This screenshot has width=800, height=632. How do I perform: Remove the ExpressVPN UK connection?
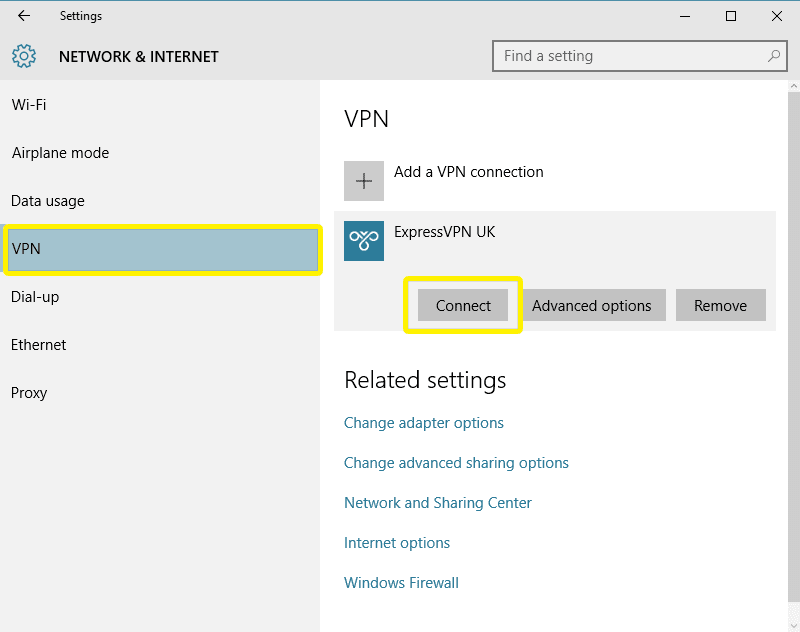720,306
